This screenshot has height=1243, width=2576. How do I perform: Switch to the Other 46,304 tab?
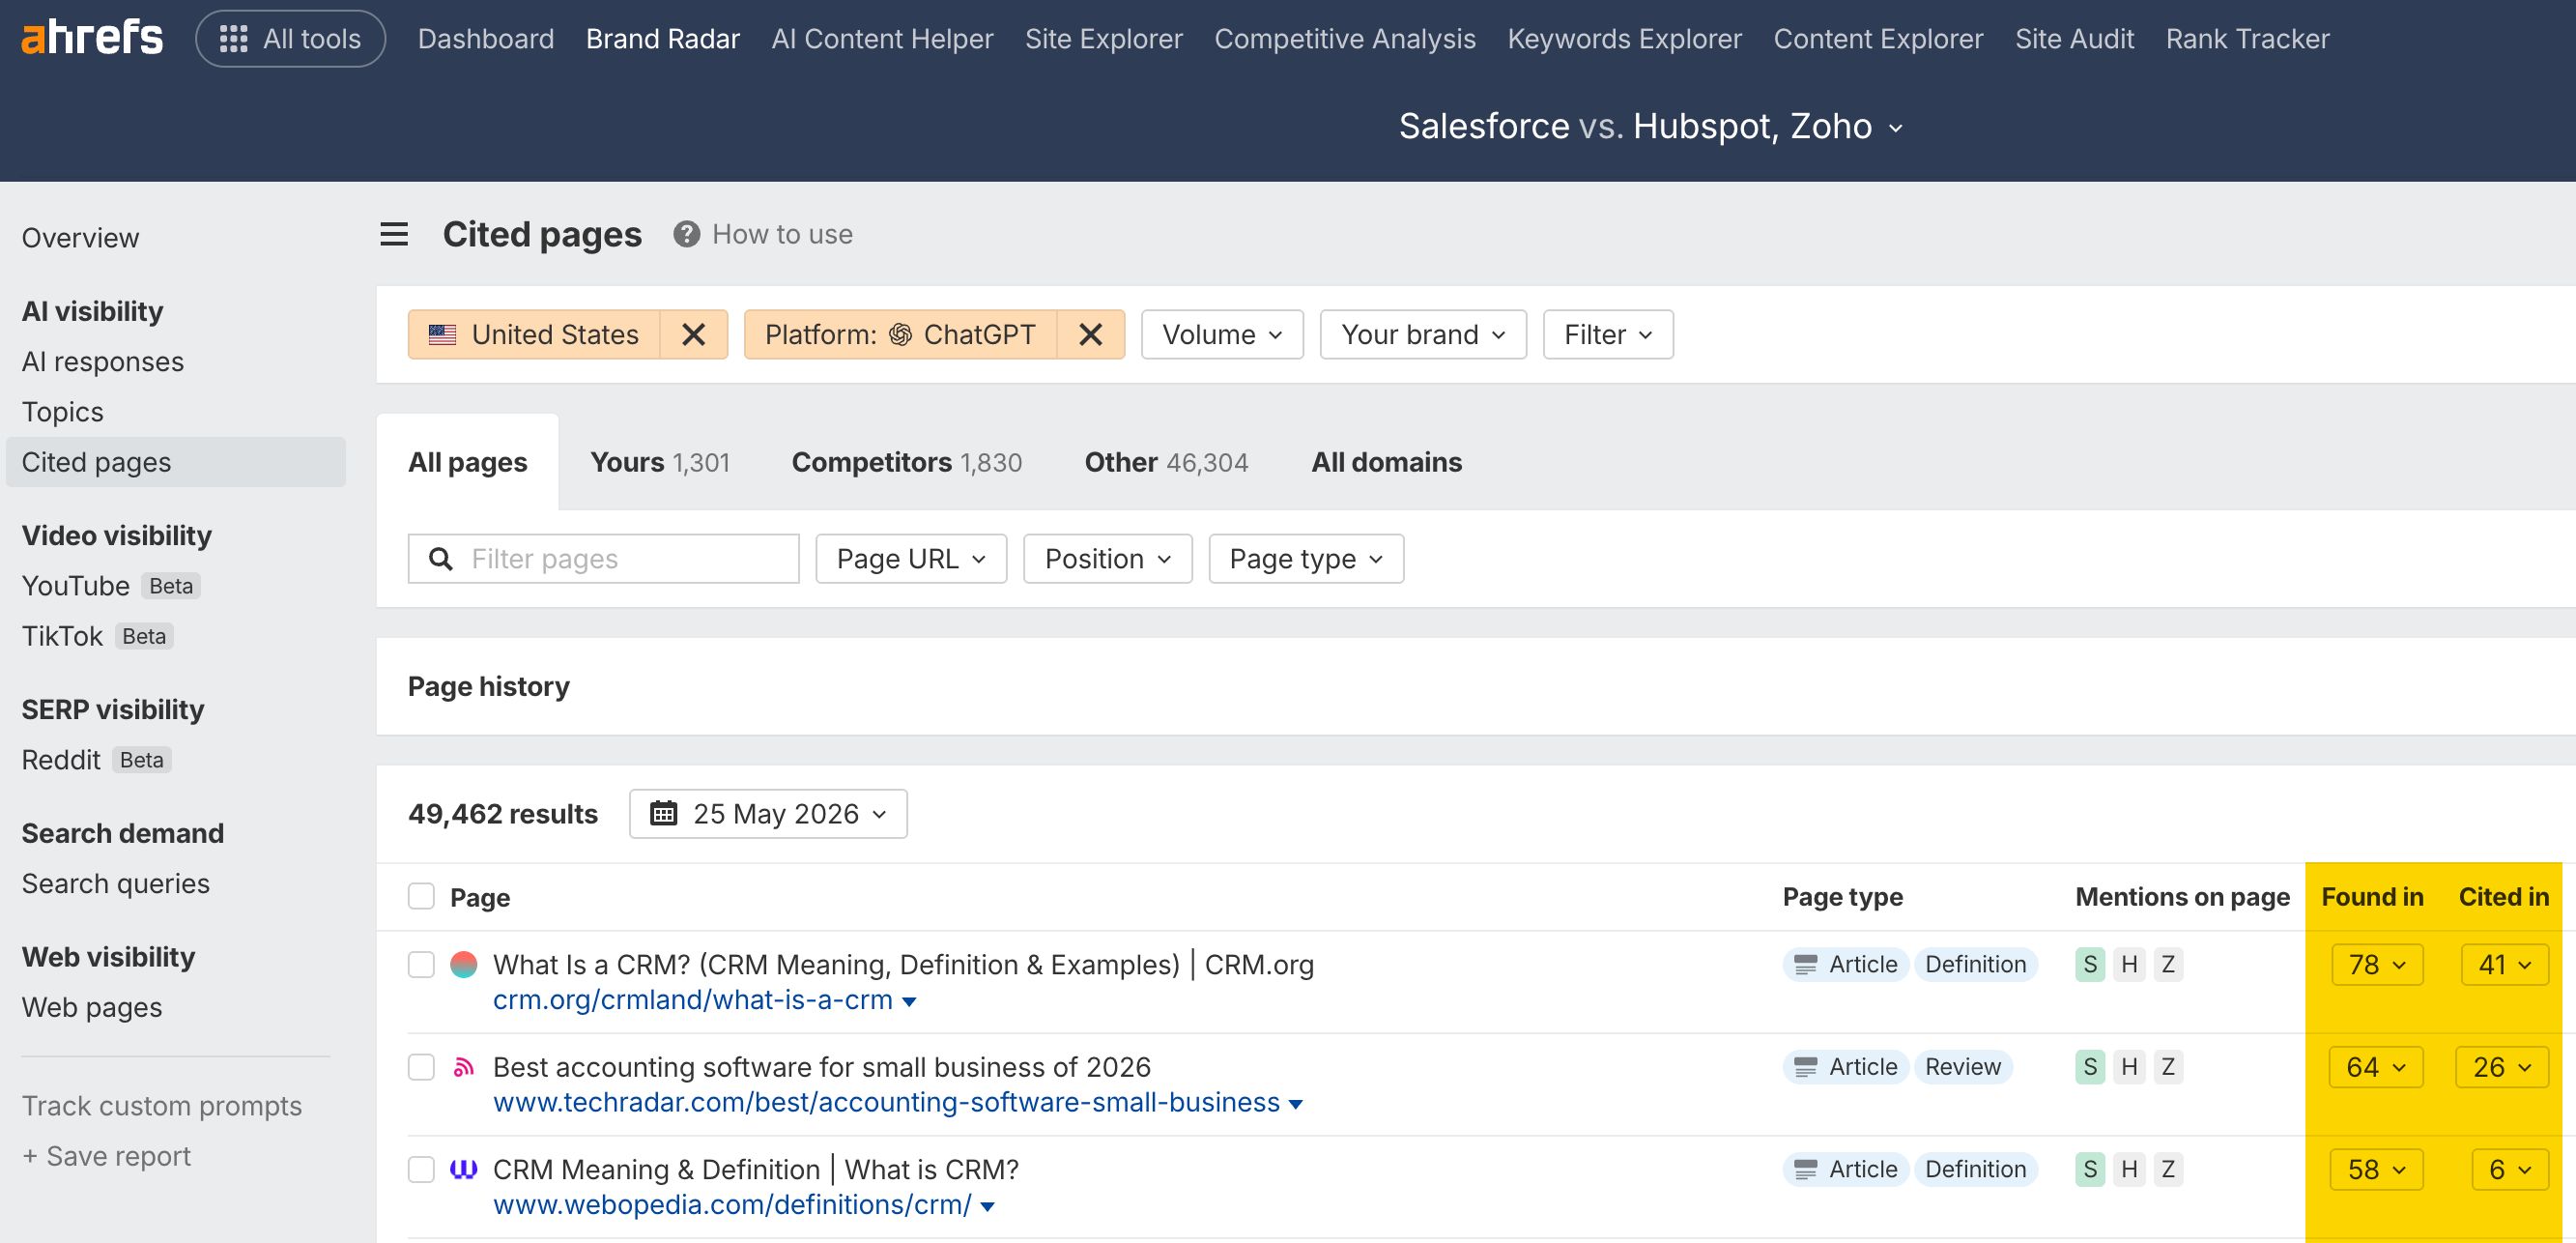coord(1166,462)
